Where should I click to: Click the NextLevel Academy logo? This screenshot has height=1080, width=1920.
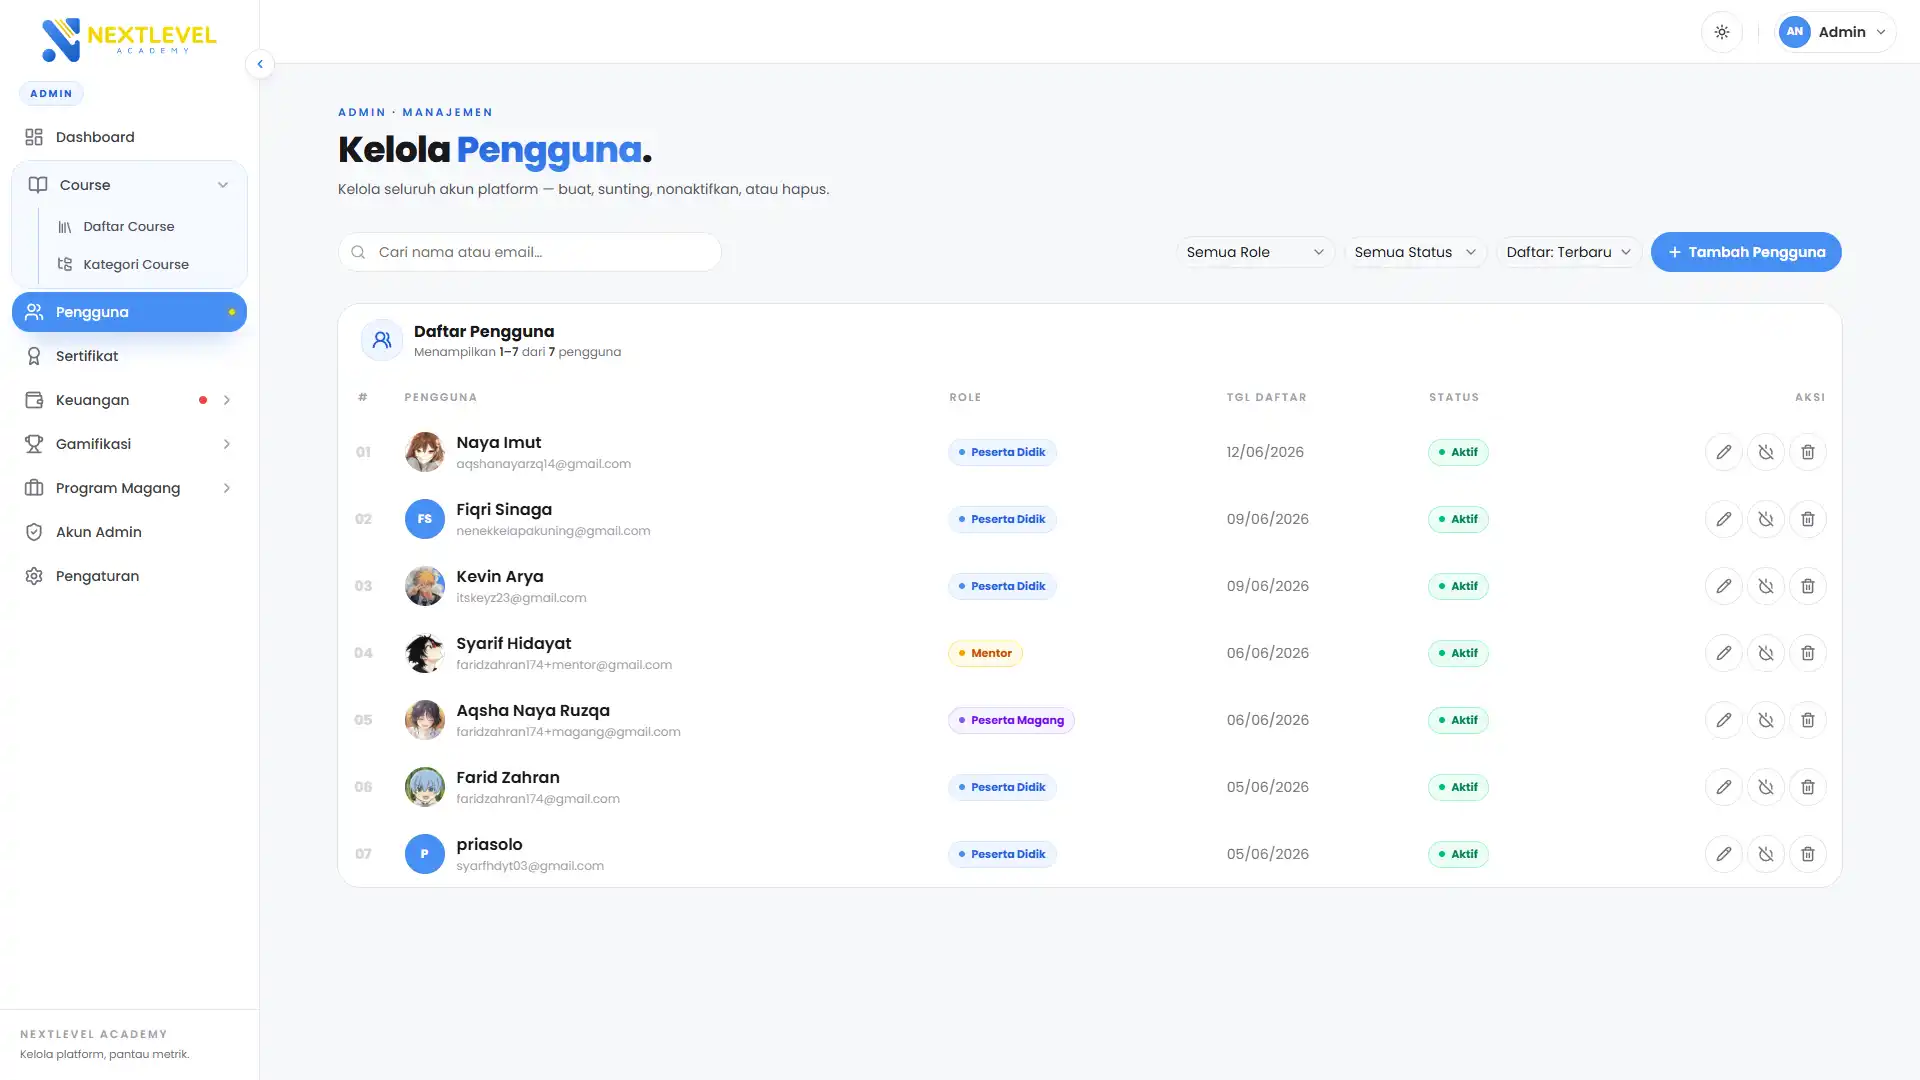[x=128, y=39]
